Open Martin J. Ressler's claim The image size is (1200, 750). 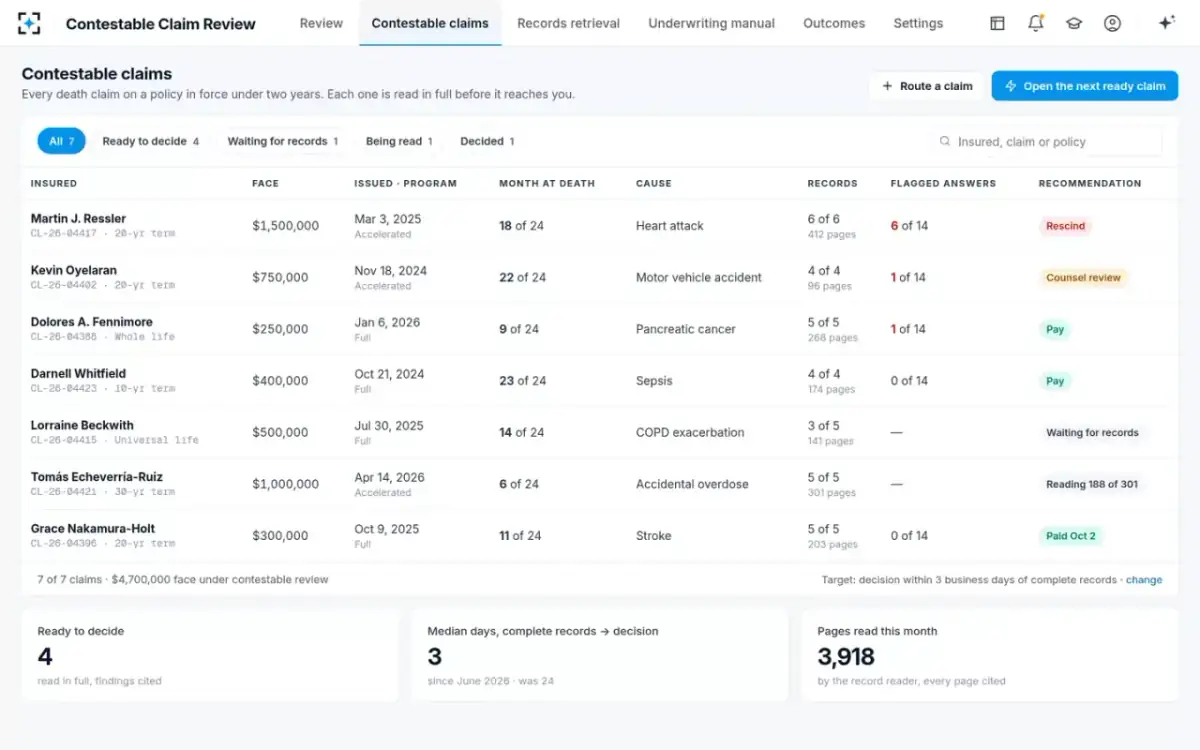[599, 225]
